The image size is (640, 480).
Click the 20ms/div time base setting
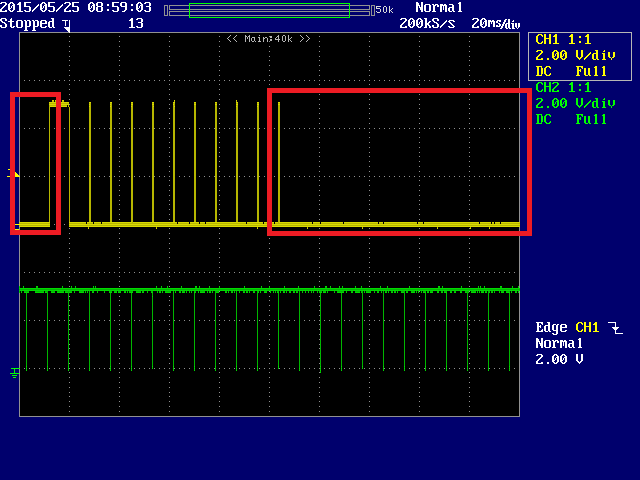[x=496, y=23]
